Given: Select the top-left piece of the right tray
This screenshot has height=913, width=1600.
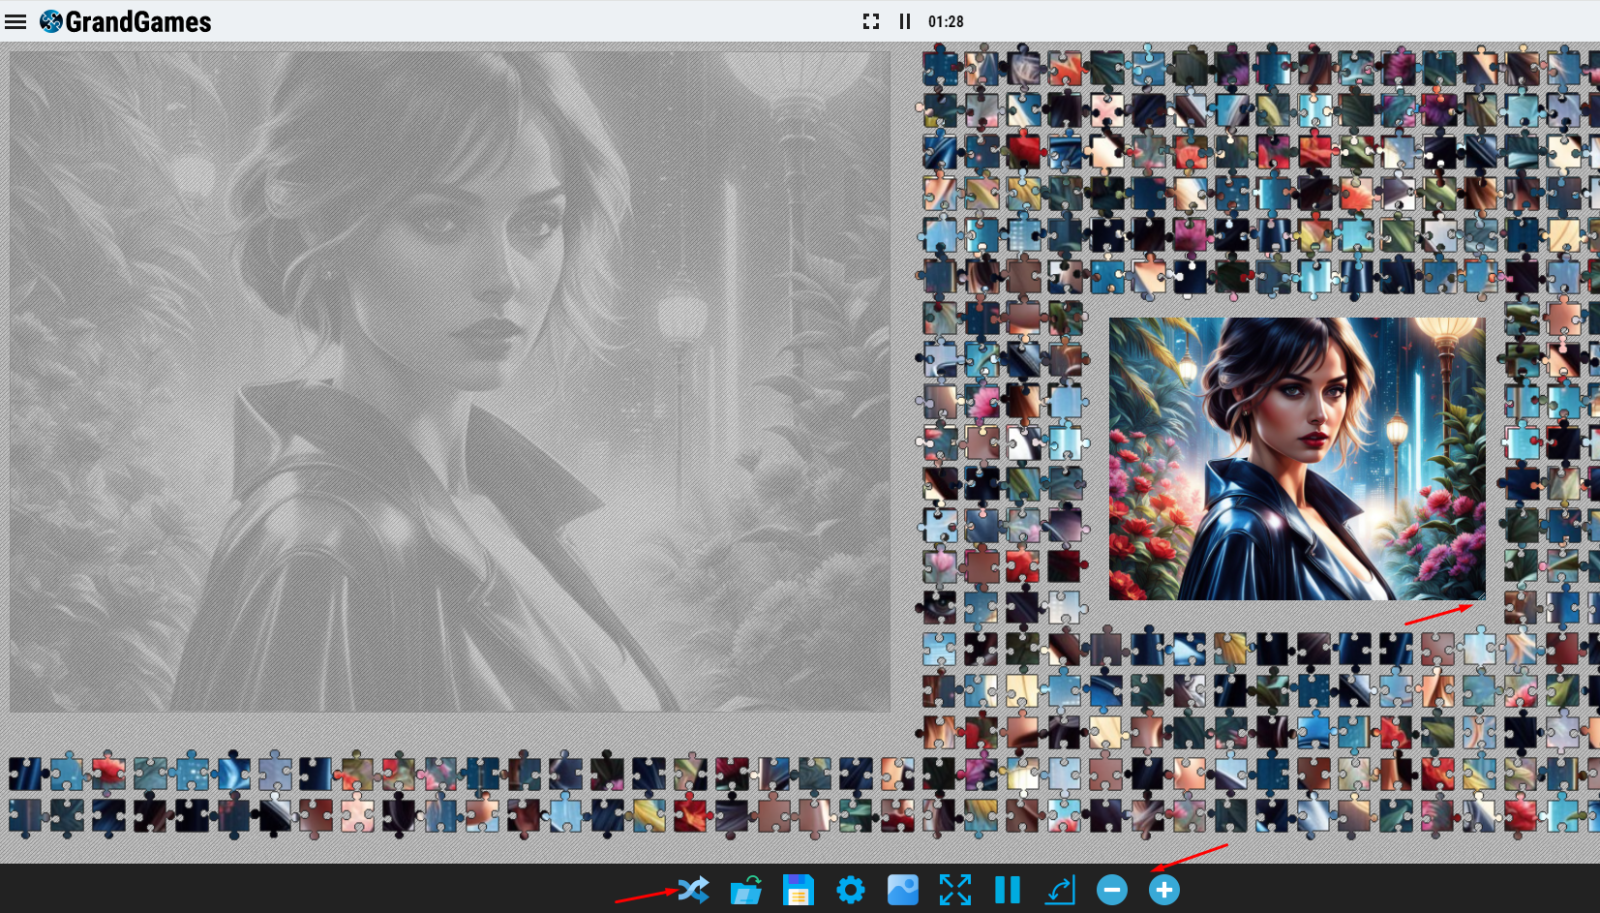Looking at the screenshot, I should point(940,68).
